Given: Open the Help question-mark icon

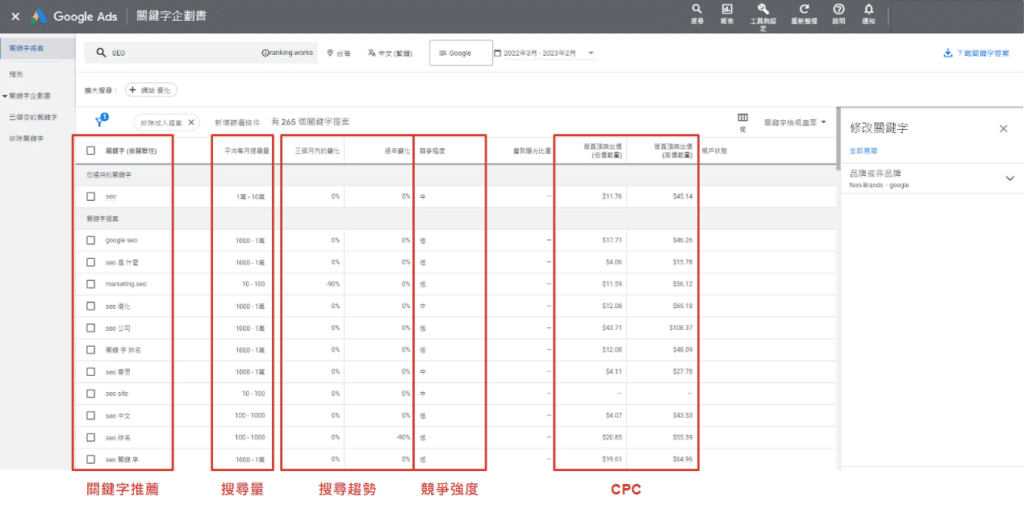Looking at the screenshot, I should 839,9.
